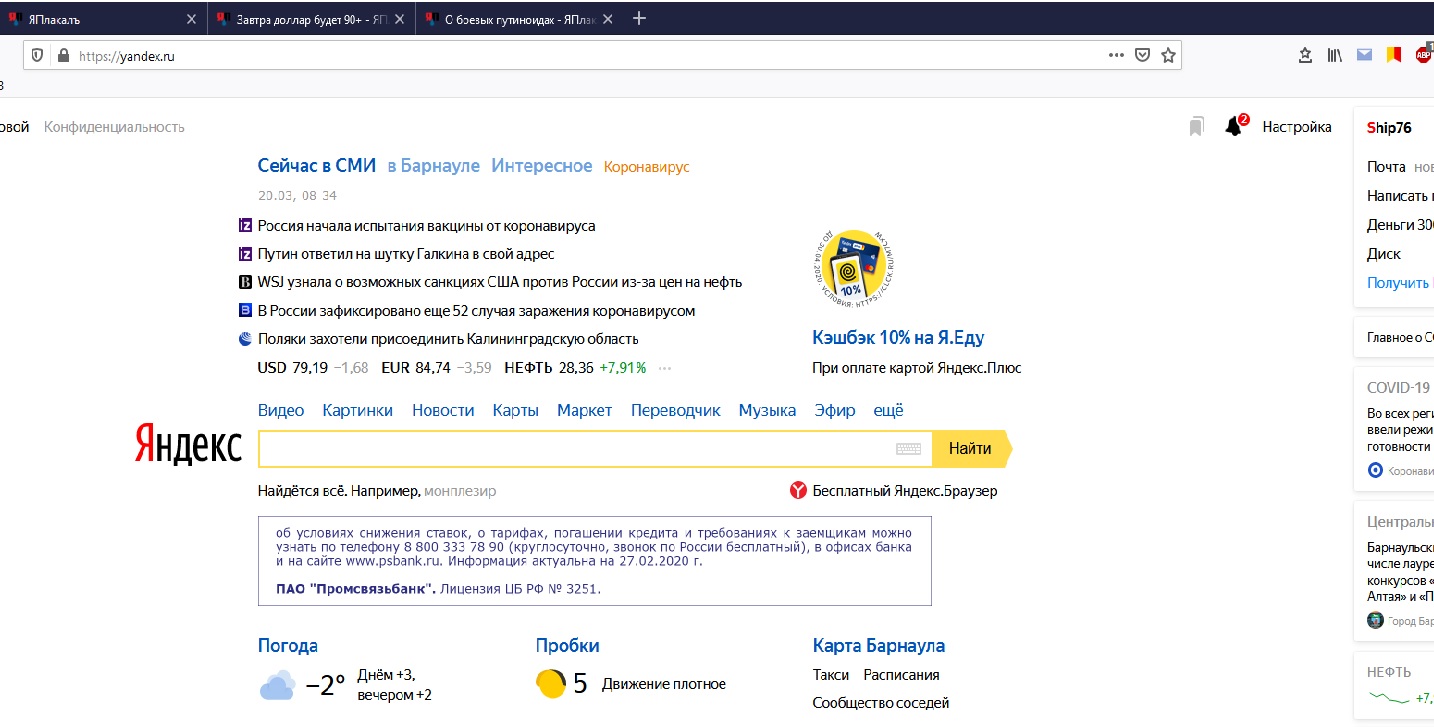Click the yellow Найти search button
The height and width of the screenshot is (727, 1434).
coord(970,449)
